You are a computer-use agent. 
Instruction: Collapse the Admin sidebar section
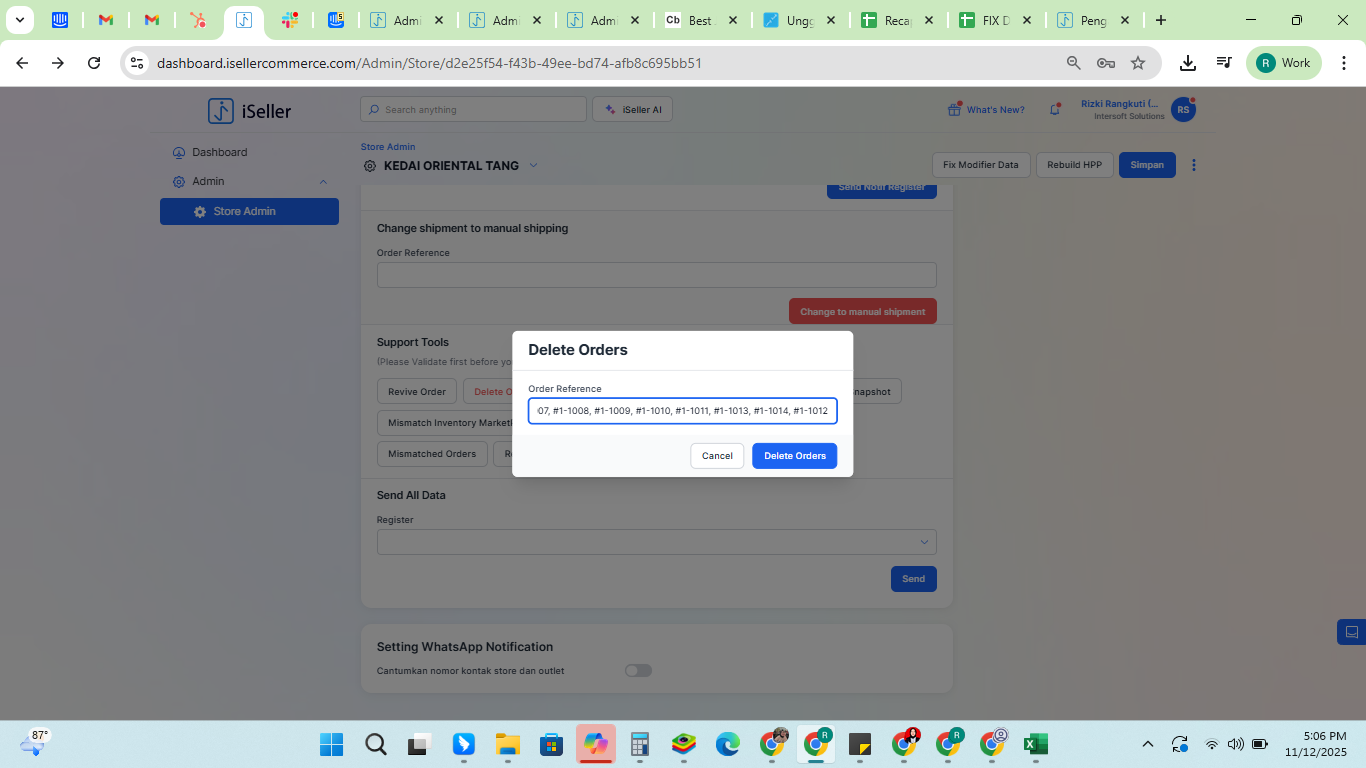pyautogui.click(x=323, y=182)
